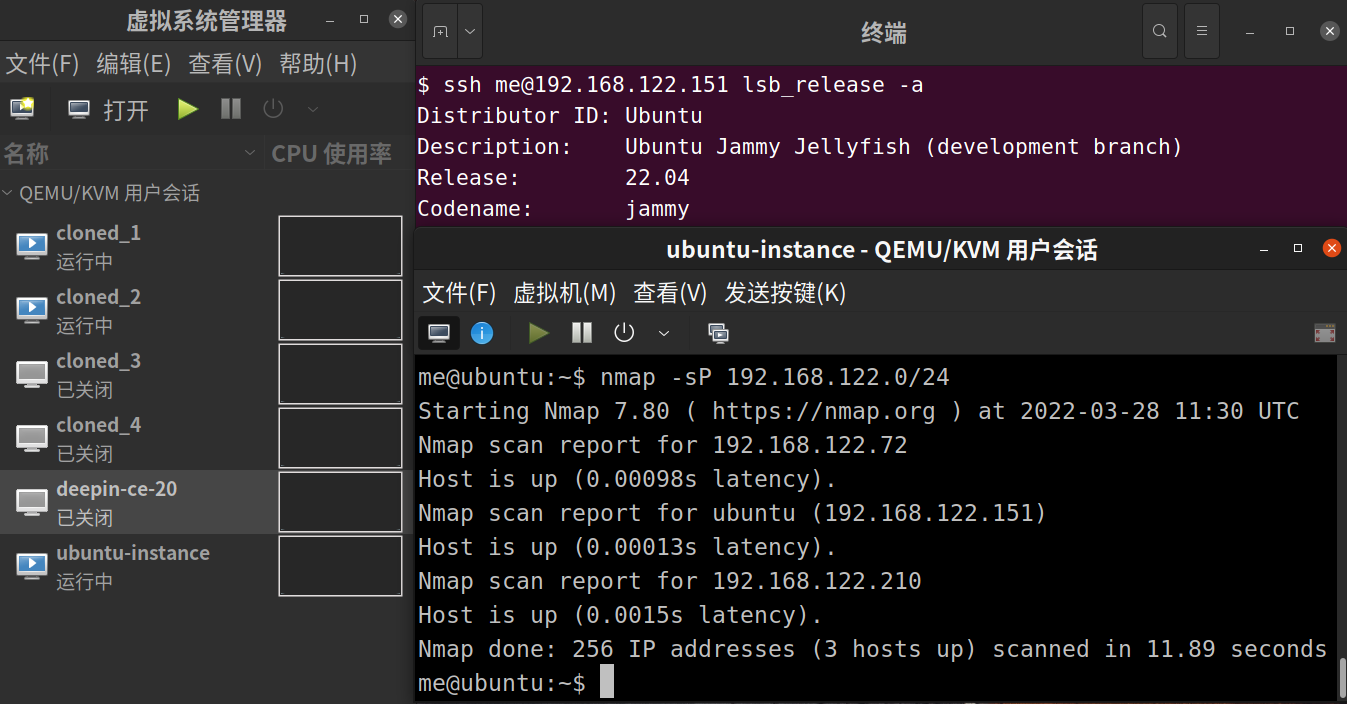Click the ubuntu-instance CPU usage graph
Screen dimensions: 1347x704
(x=340, y=566)
